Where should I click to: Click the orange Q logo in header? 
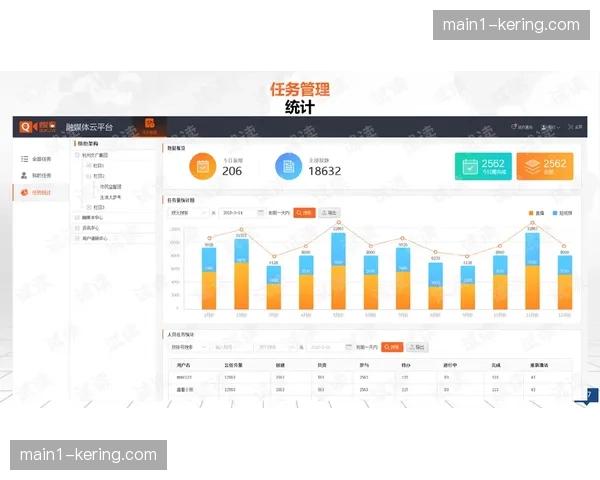[26, 127]
